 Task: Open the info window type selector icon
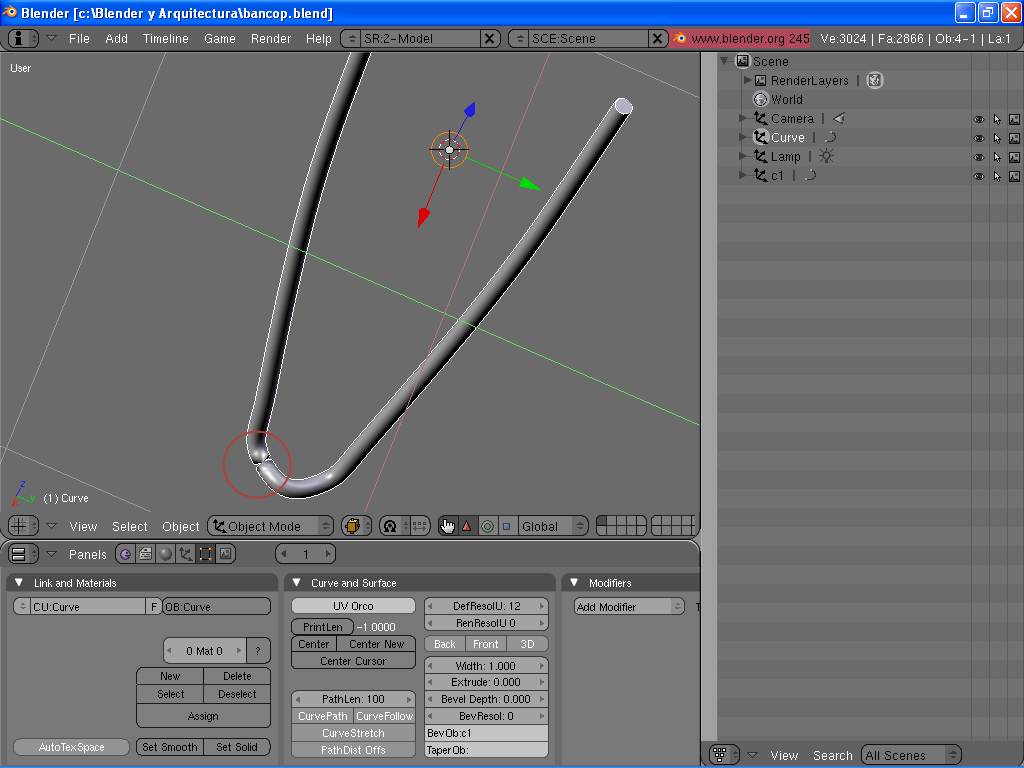[23, 39]
